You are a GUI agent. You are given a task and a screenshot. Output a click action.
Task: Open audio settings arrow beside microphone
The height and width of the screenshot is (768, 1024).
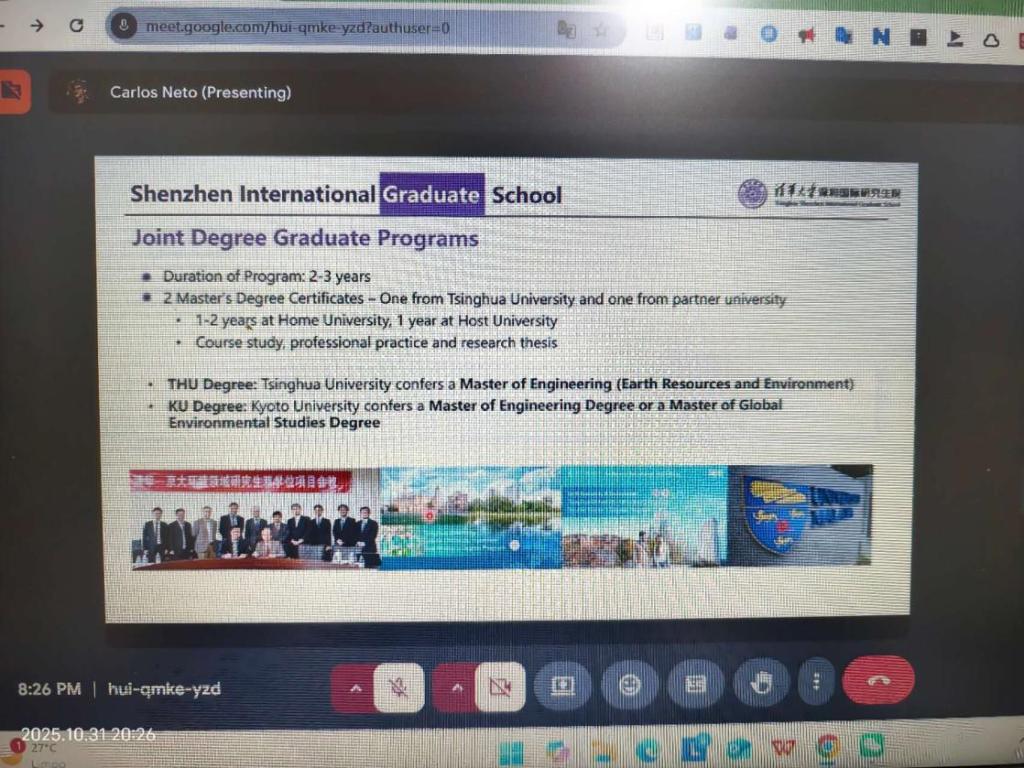tap(353, 688)
